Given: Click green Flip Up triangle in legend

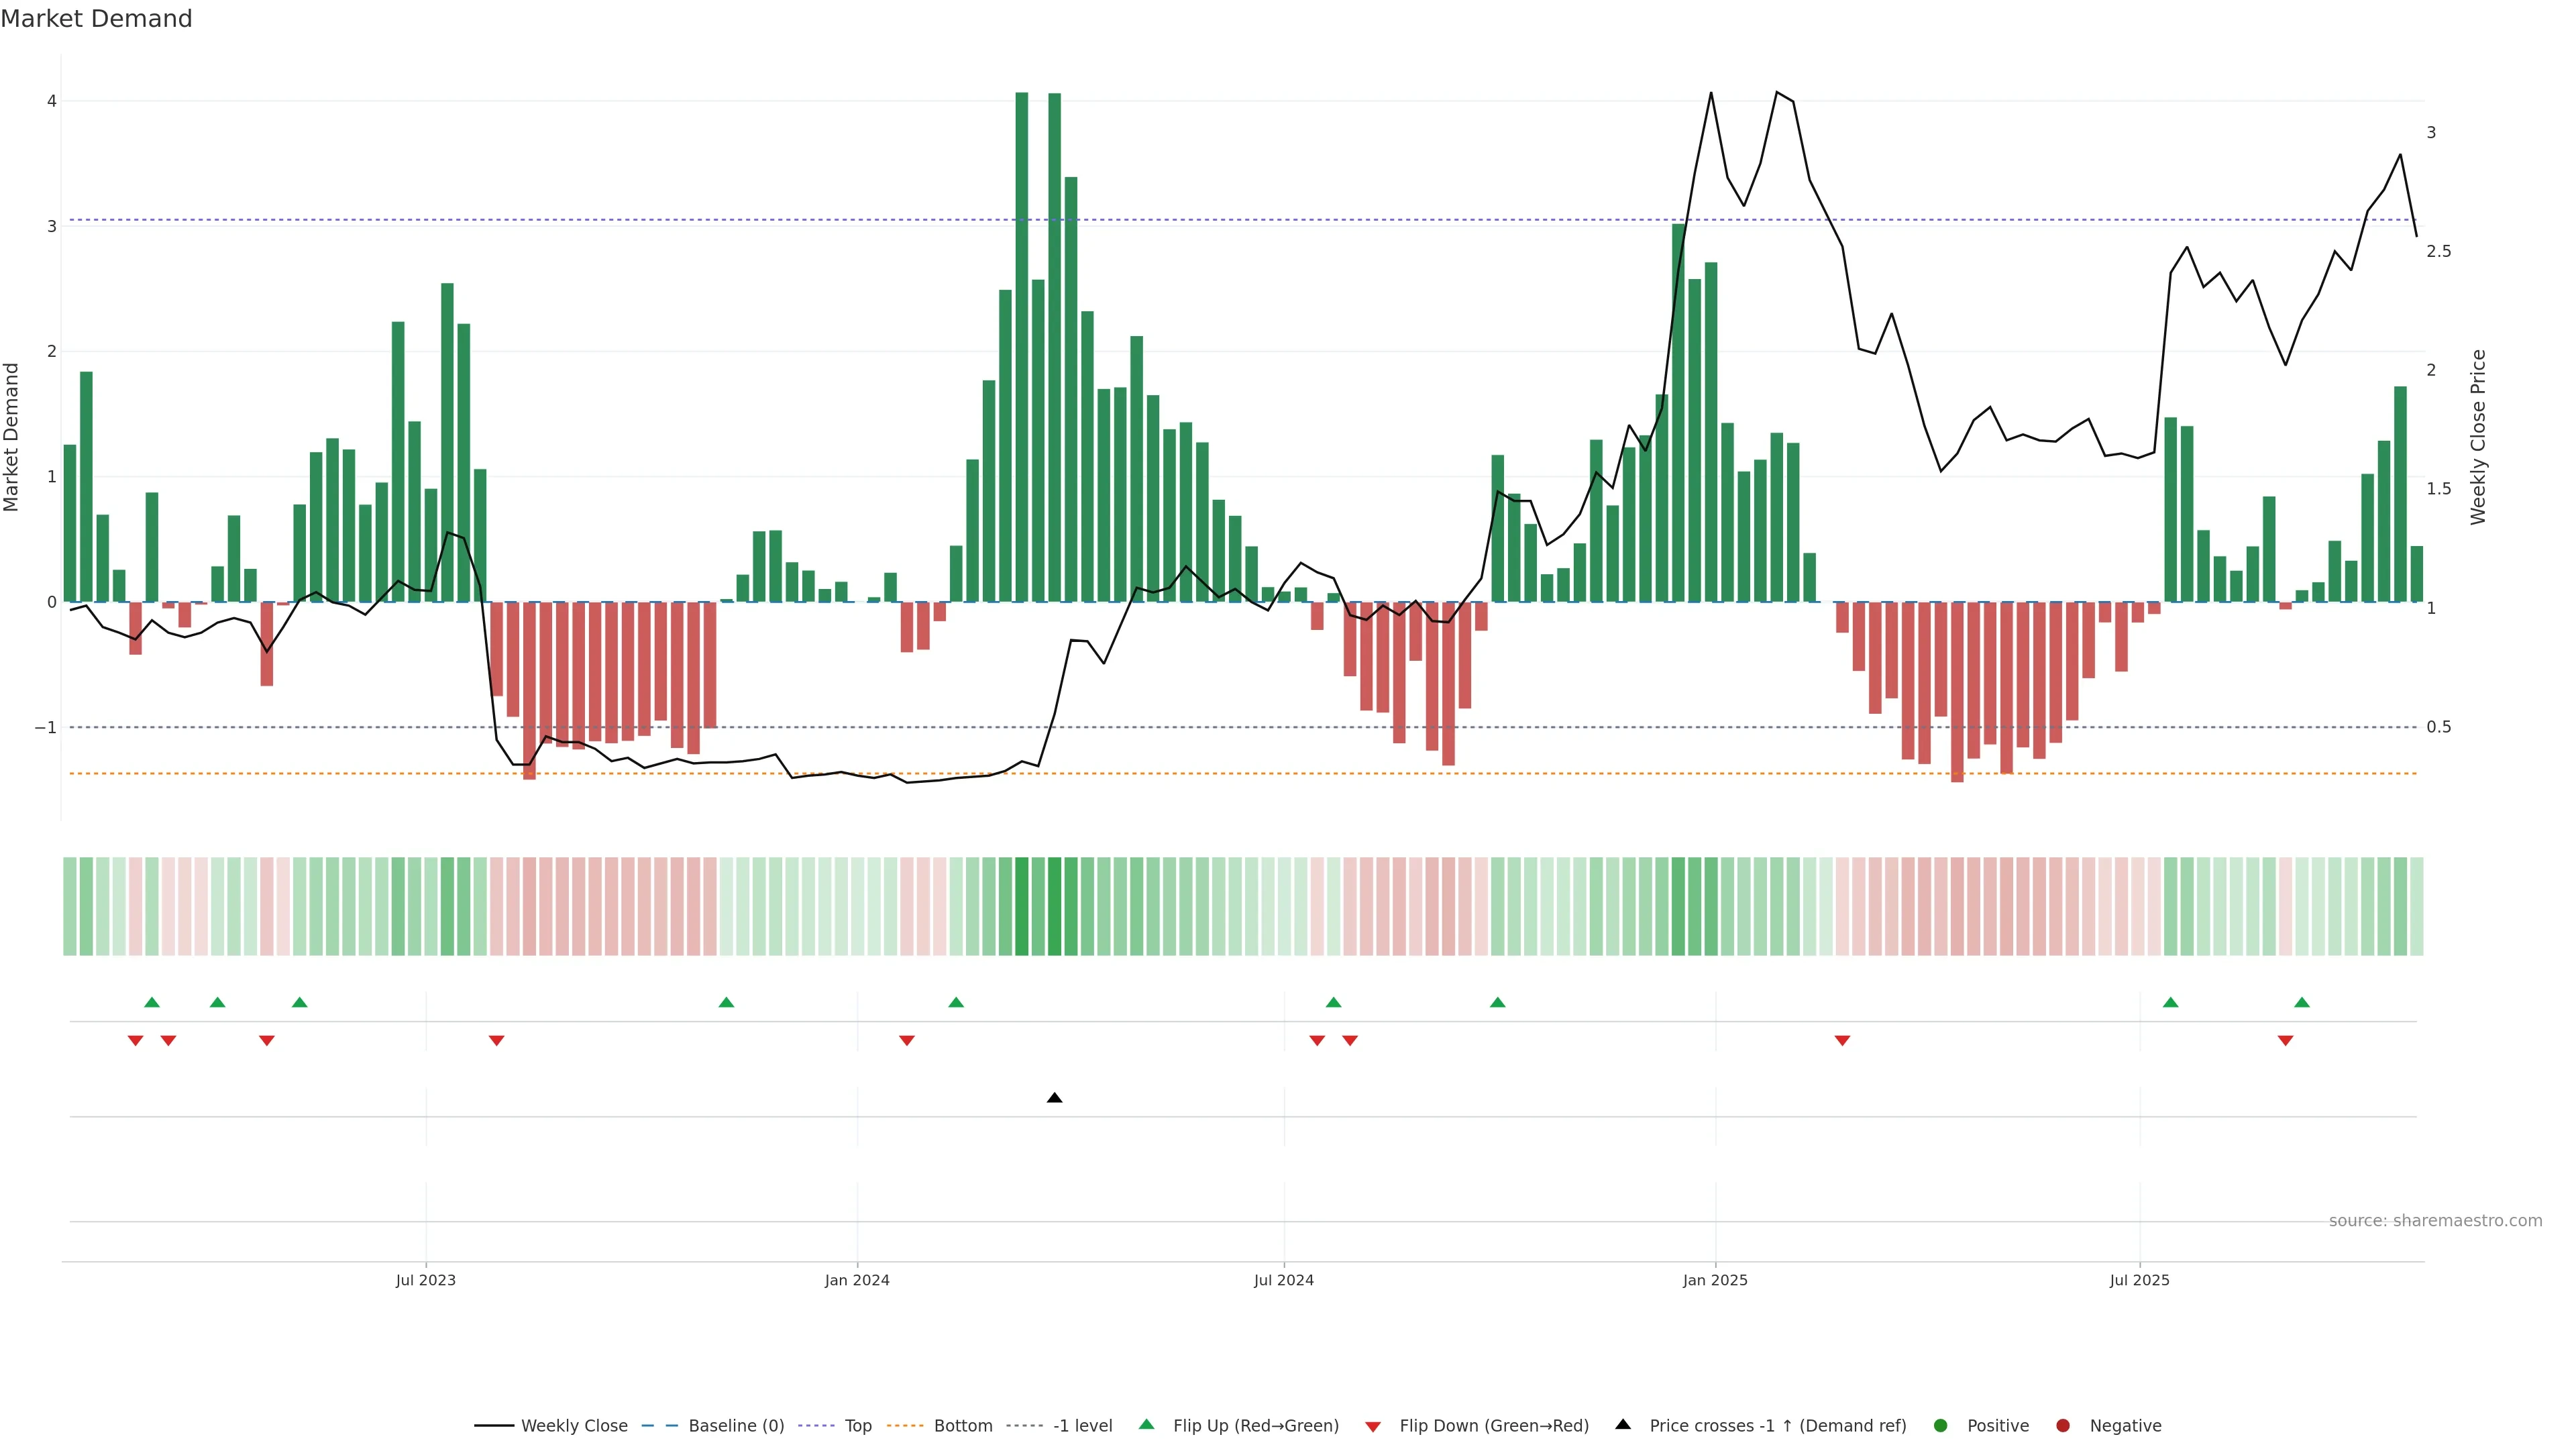Looking at the screenshot, I should (1147, 1425).
